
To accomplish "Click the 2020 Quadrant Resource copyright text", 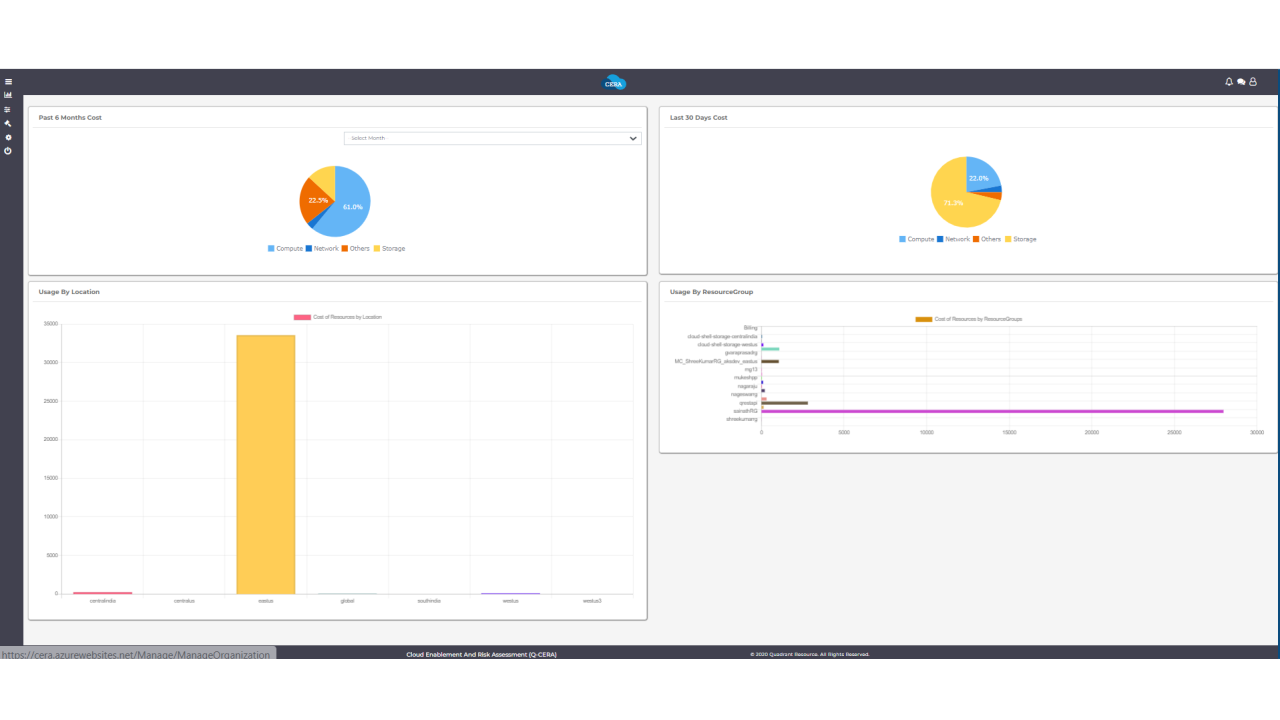I will click(810, 654).
